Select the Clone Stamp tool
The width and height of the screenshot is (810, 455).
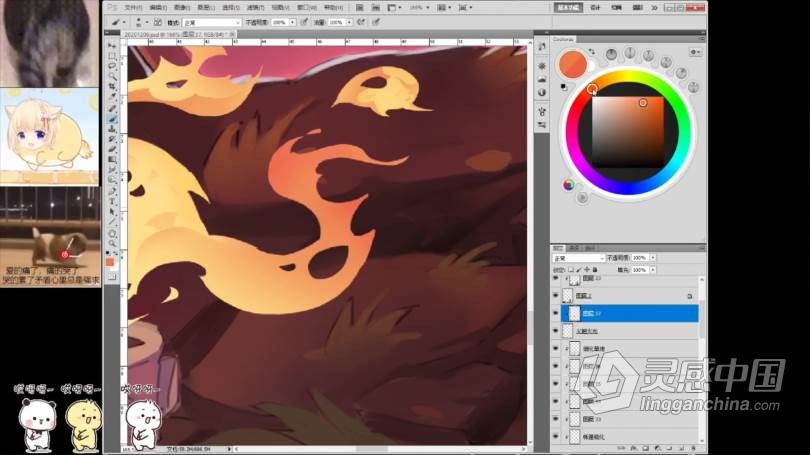pyautogui.click(x=112, y=129)
